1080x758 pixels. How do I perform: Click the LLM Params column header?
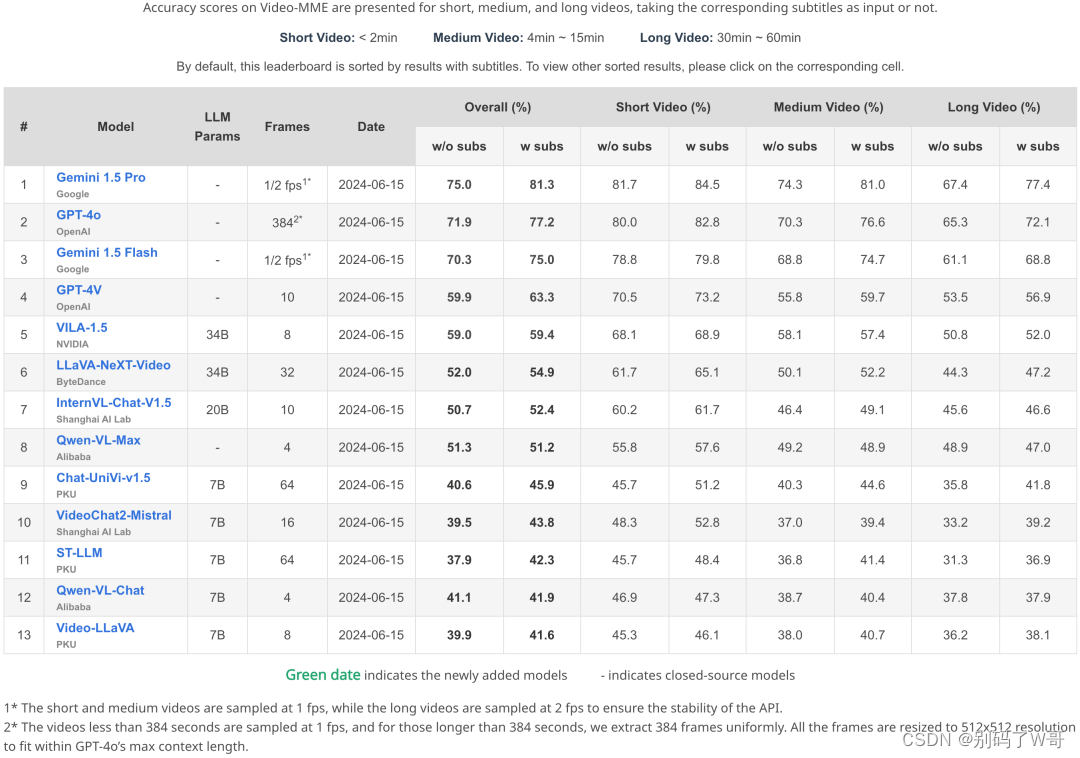coord(218,127)
